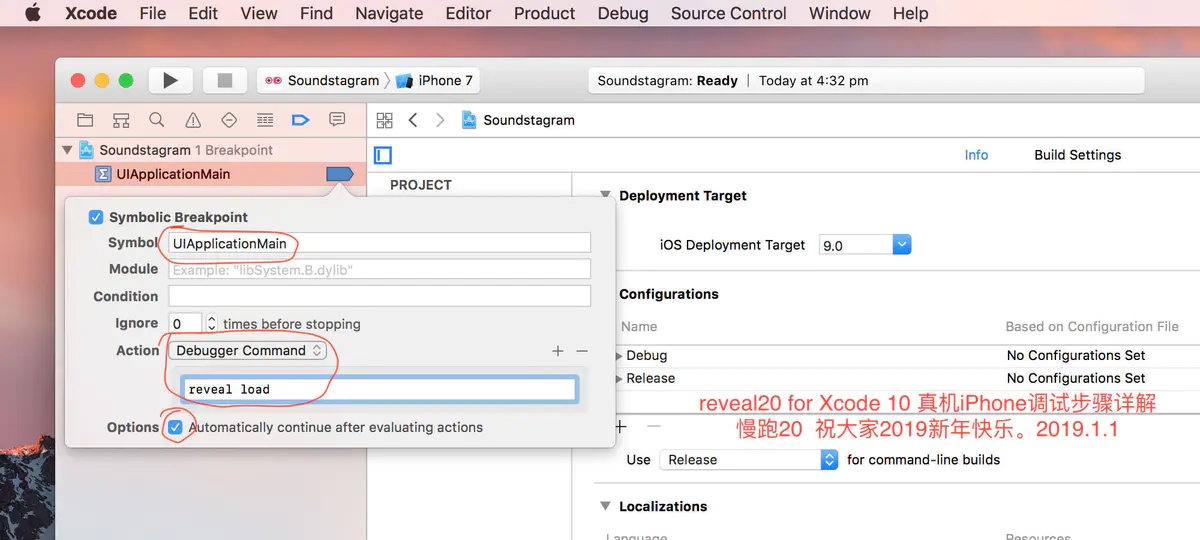
Task: Hide the project and targets list
Action: click(x=383, y=155)
